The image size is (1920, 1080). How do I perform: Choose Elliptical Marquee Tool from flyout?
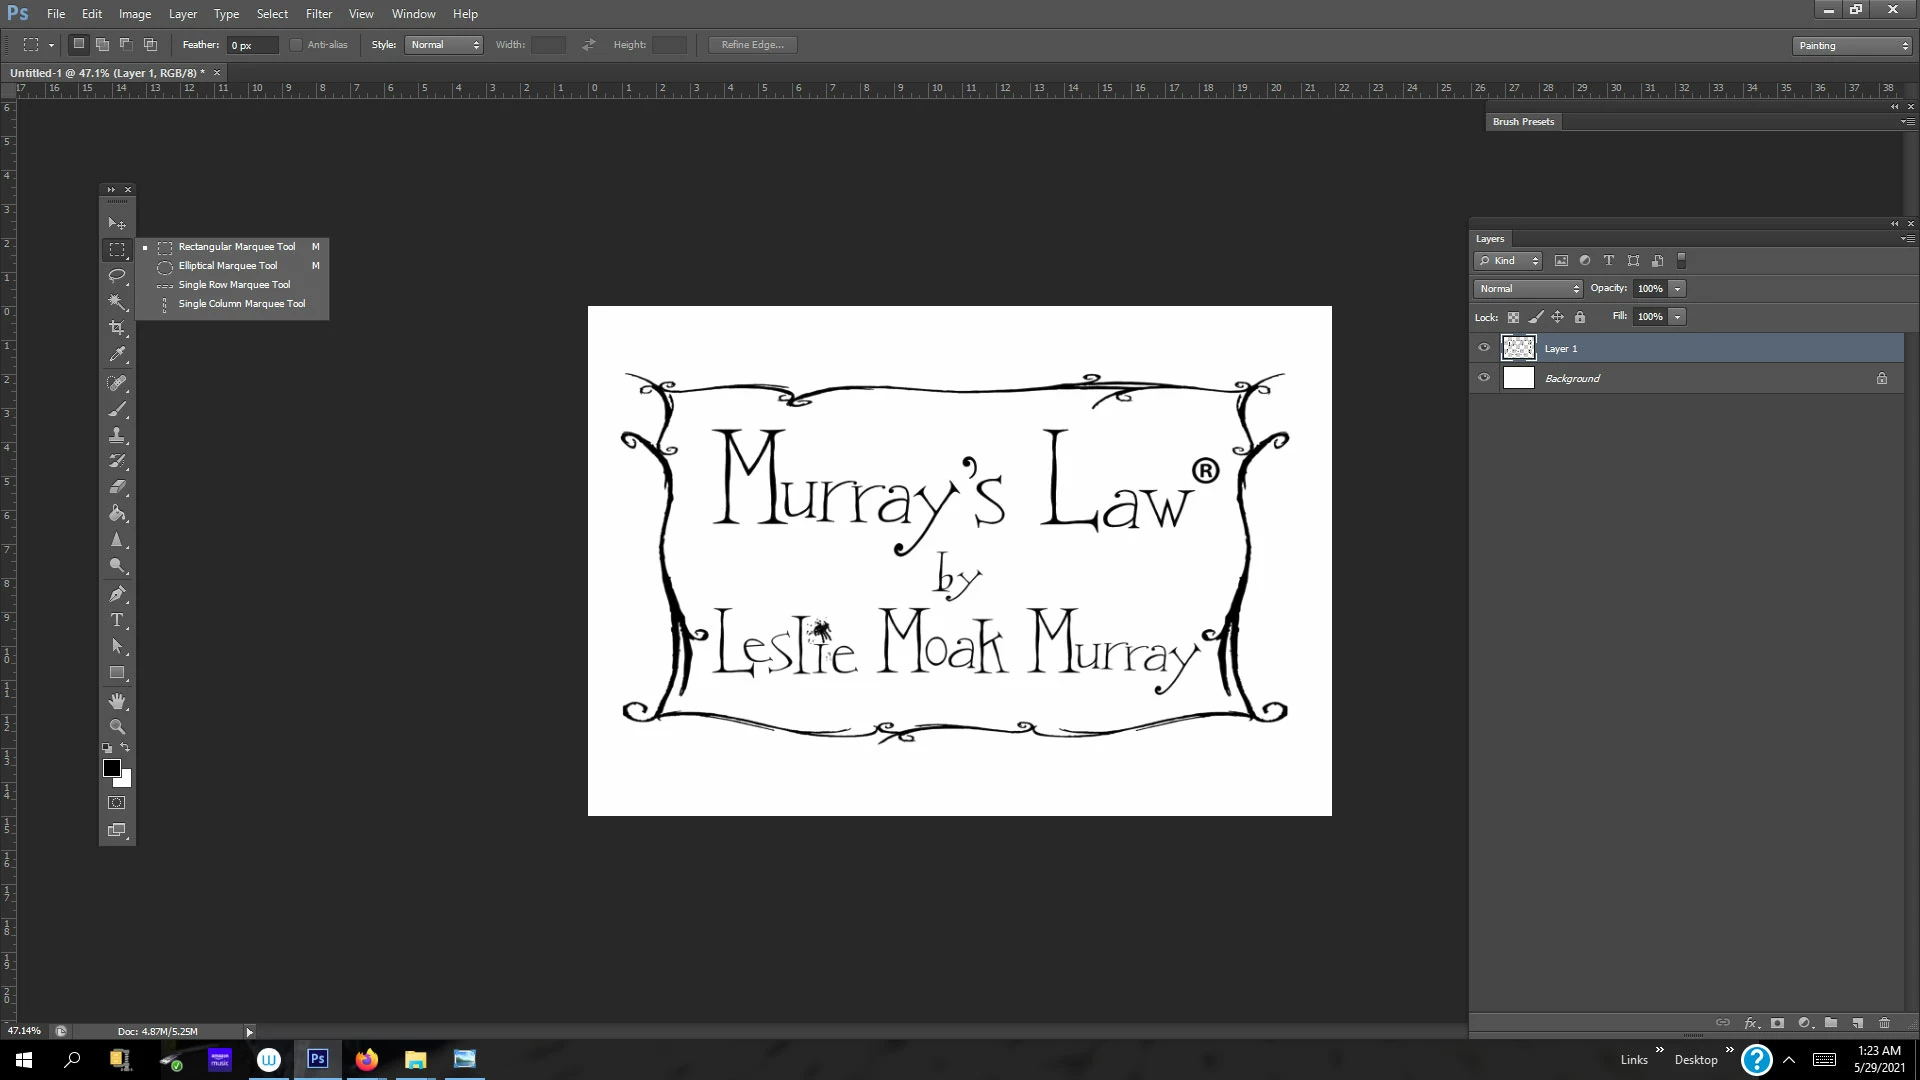coord(228,266)
